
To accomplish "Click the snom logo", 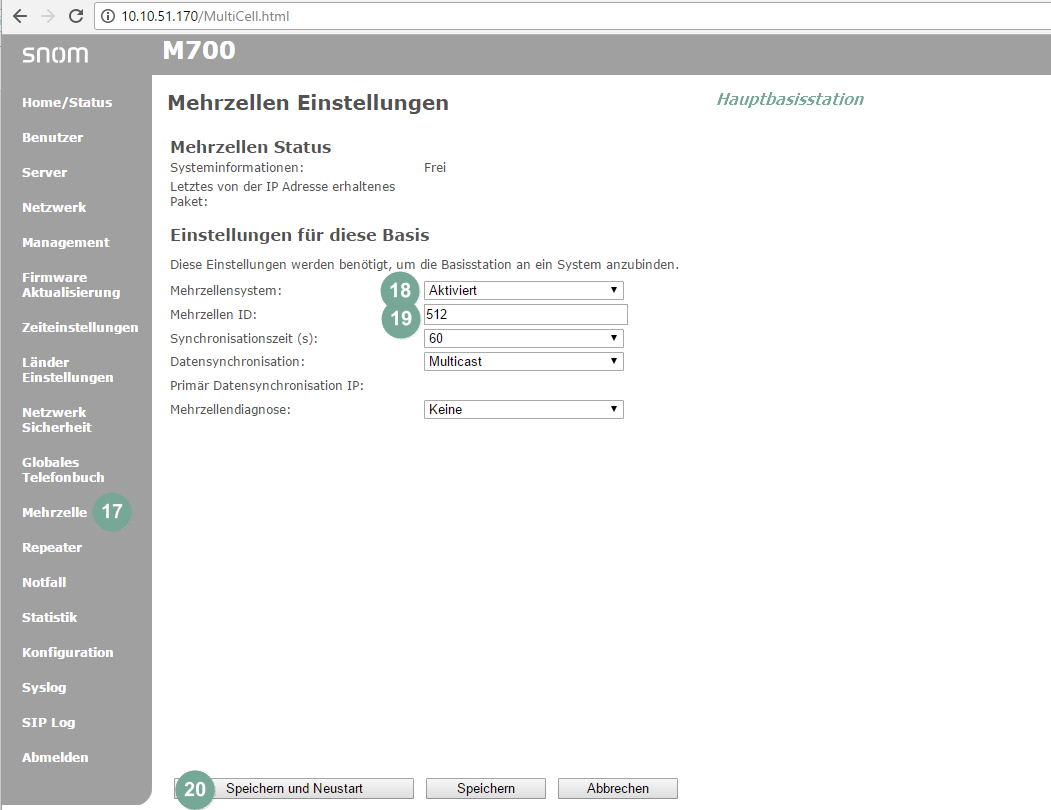I will pyautogui.click(x=55, y=54).
